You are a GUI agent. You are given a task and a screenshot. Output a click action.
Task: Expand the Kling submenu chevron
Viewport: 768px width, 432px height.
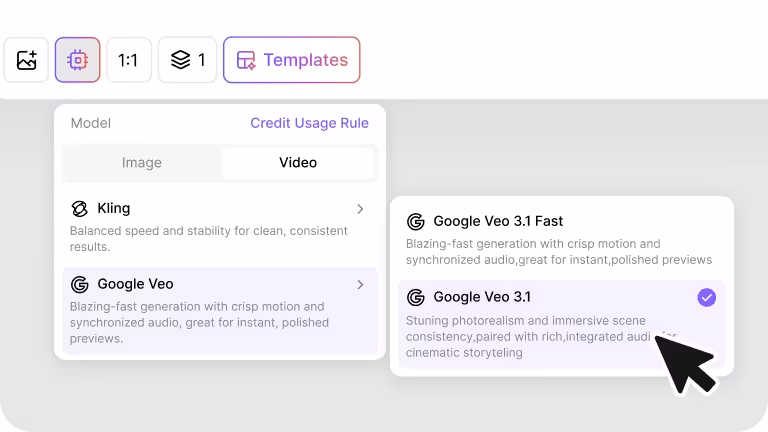coord(360,209)
